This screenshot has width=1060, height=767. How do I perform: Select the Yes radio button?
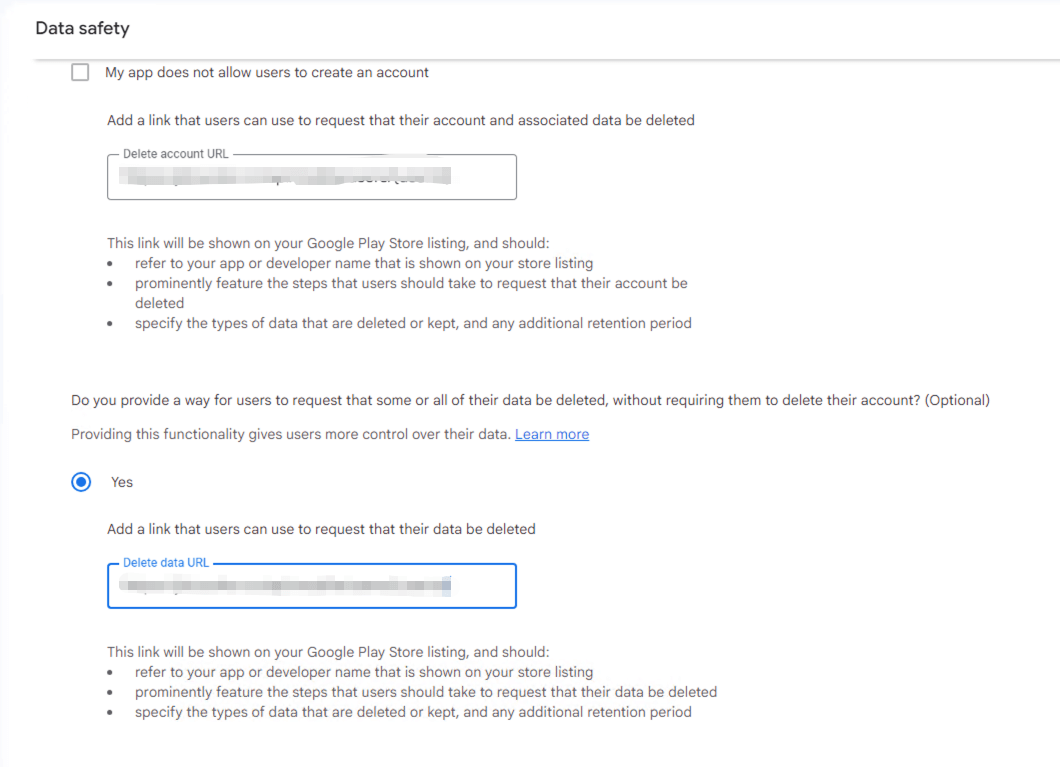[81, 482]
